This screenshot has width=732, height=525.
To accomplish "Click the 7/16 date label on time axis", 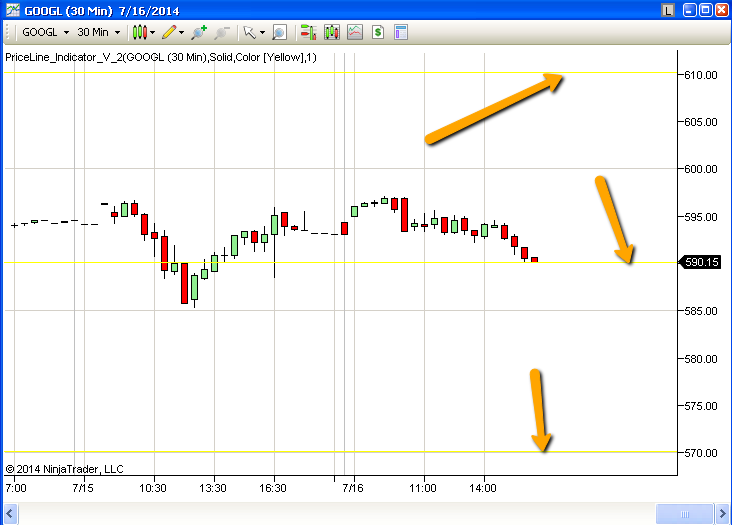I will [352, 488].
